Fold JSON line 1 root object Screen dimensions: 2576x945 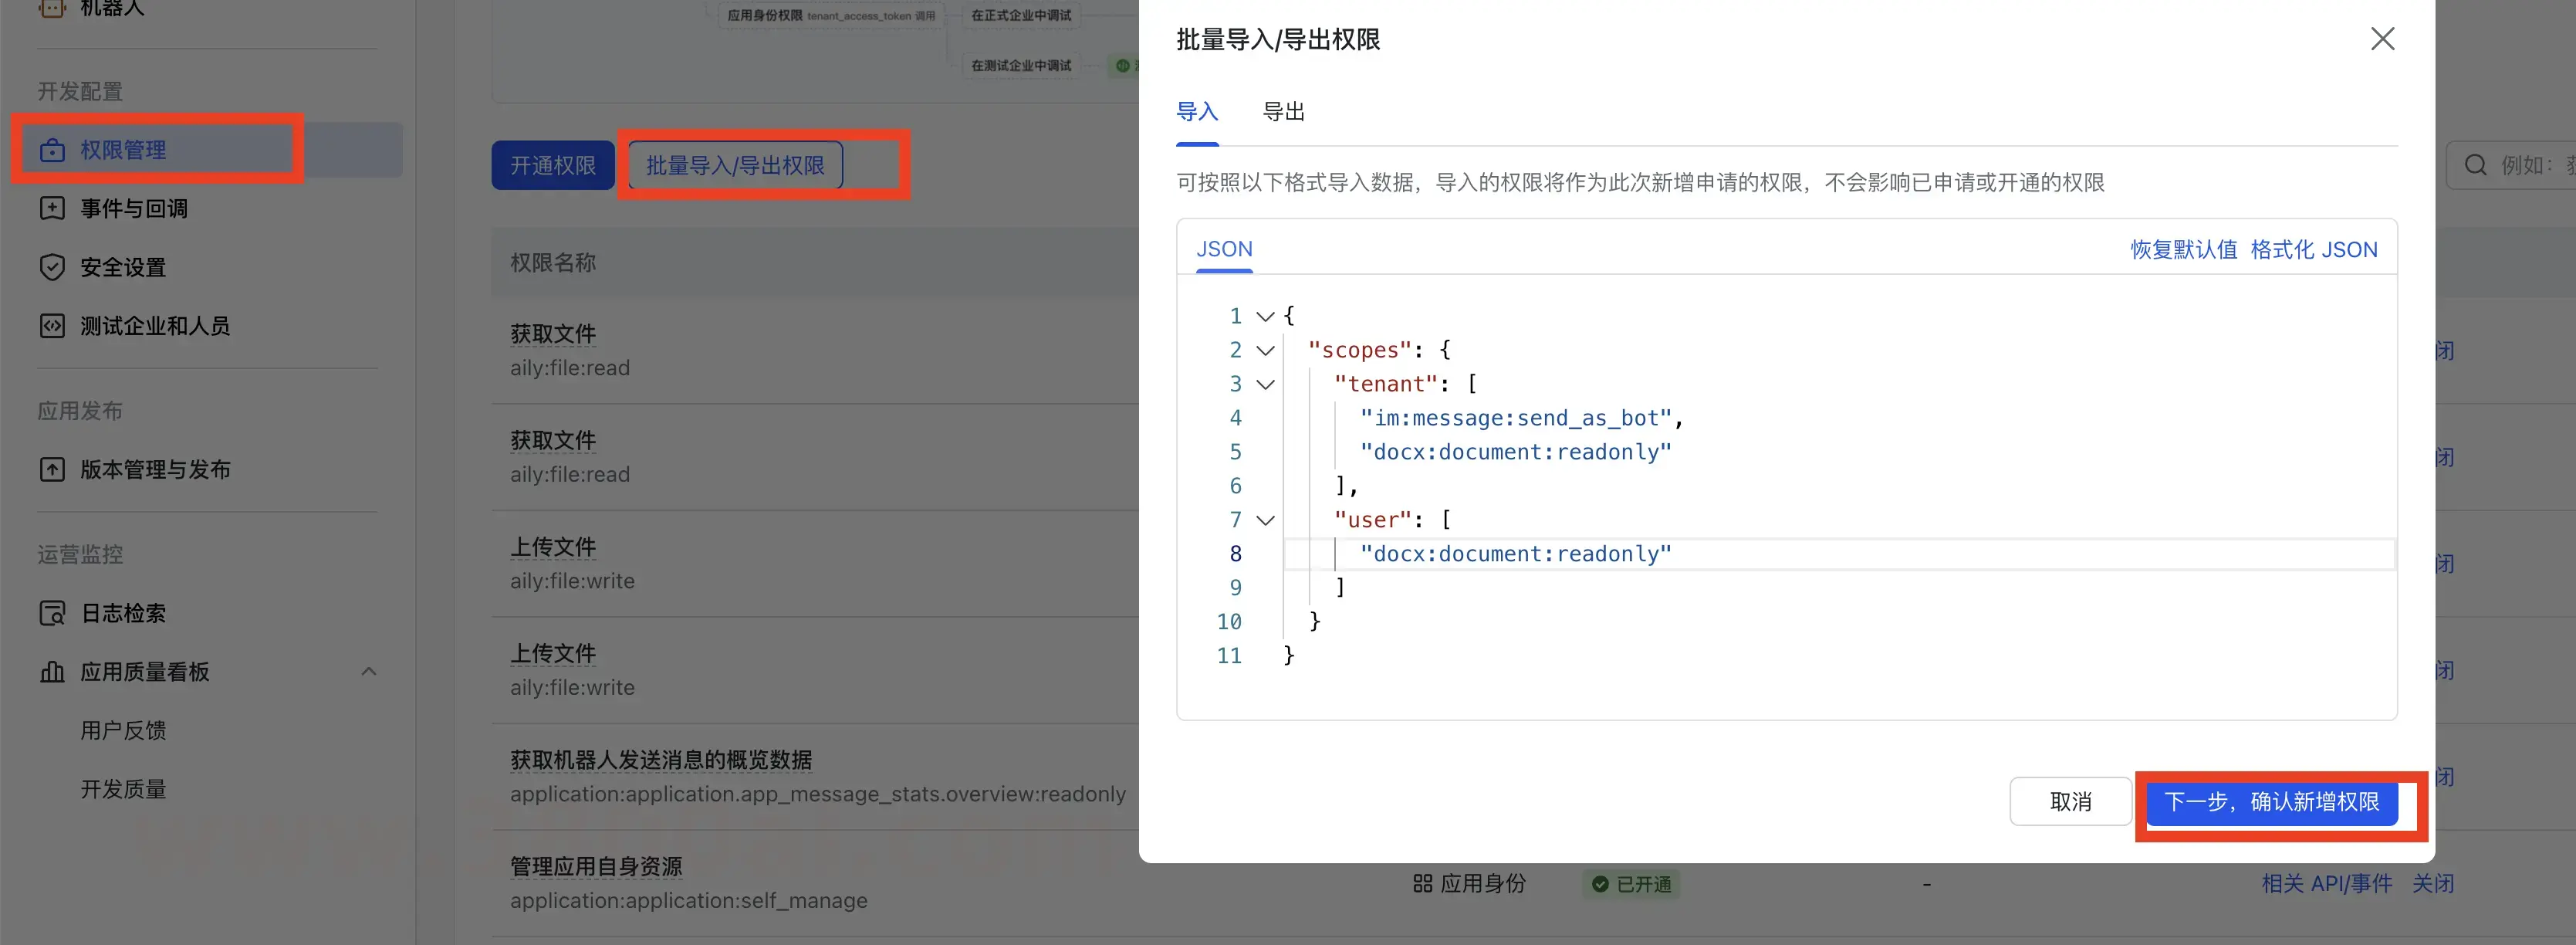(x=1265, y=316)
